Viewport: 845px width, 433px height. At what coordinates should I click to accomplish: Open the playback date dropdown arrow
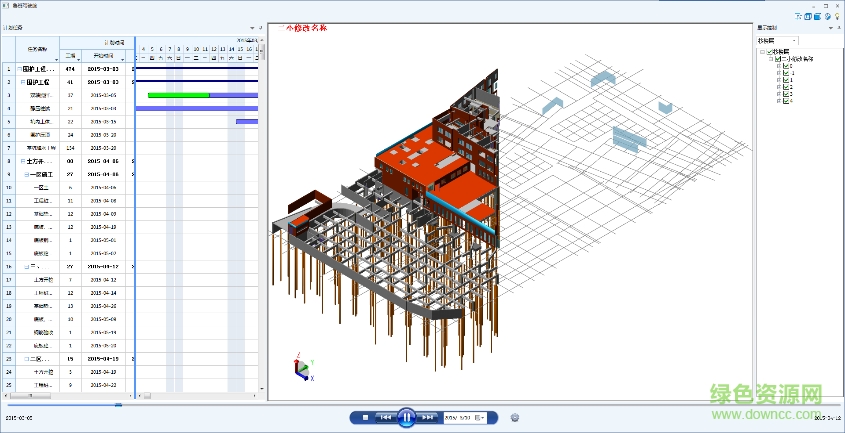click(x=480, y=417)
